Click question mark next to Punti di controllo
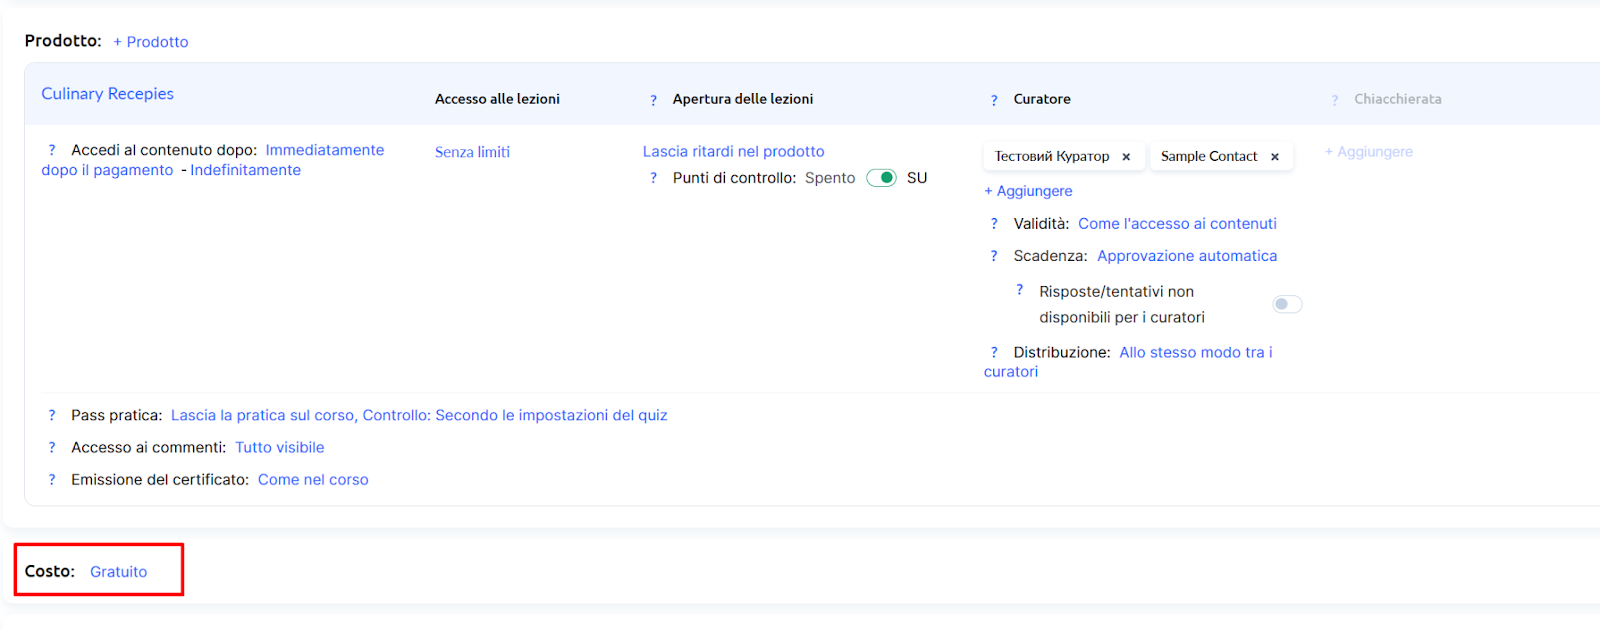Viewport: 1600px width, 629px height. pyautogui.click(x=653, y=178)
